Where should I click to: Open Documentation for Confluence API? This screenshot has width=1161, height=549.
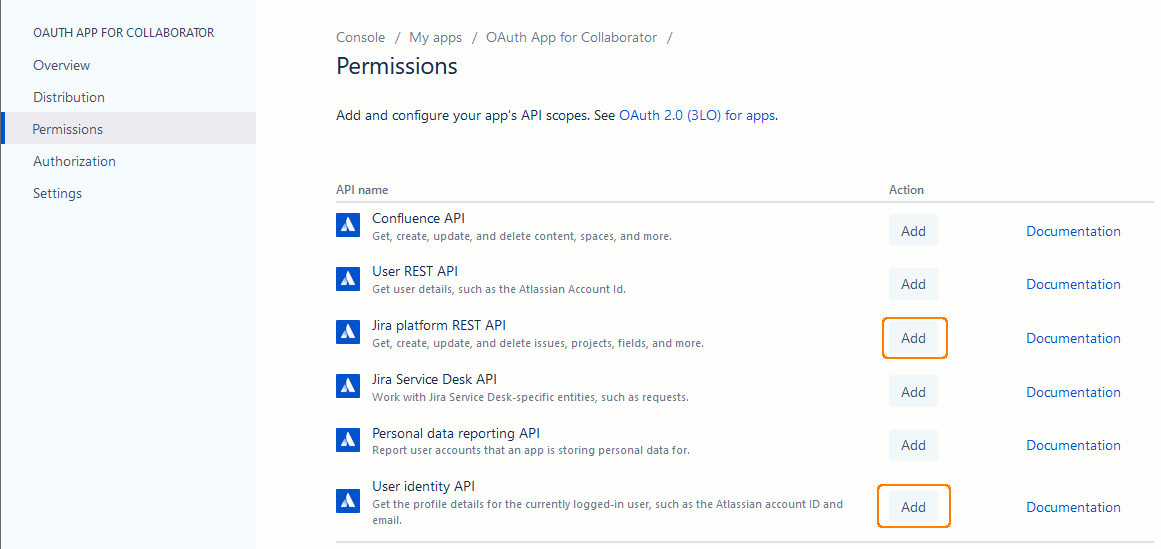1073,231
